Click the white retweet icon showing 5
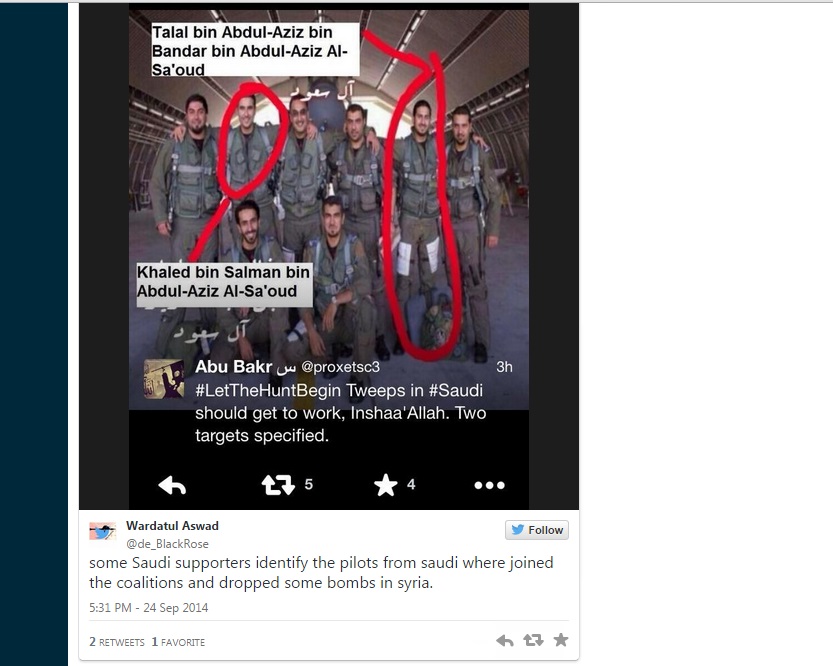Screen dimensions: 833x666 pyautogui.click(x=278, y=485)
